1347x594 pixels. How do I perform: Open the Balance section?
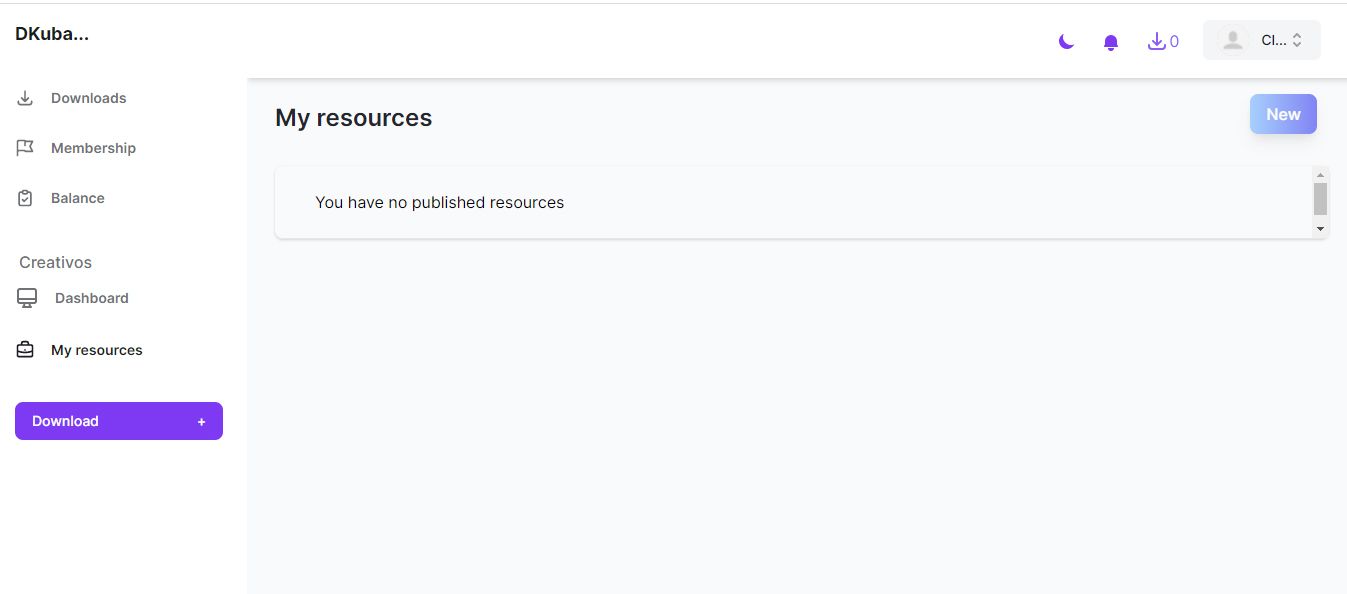tap(78, 198)
